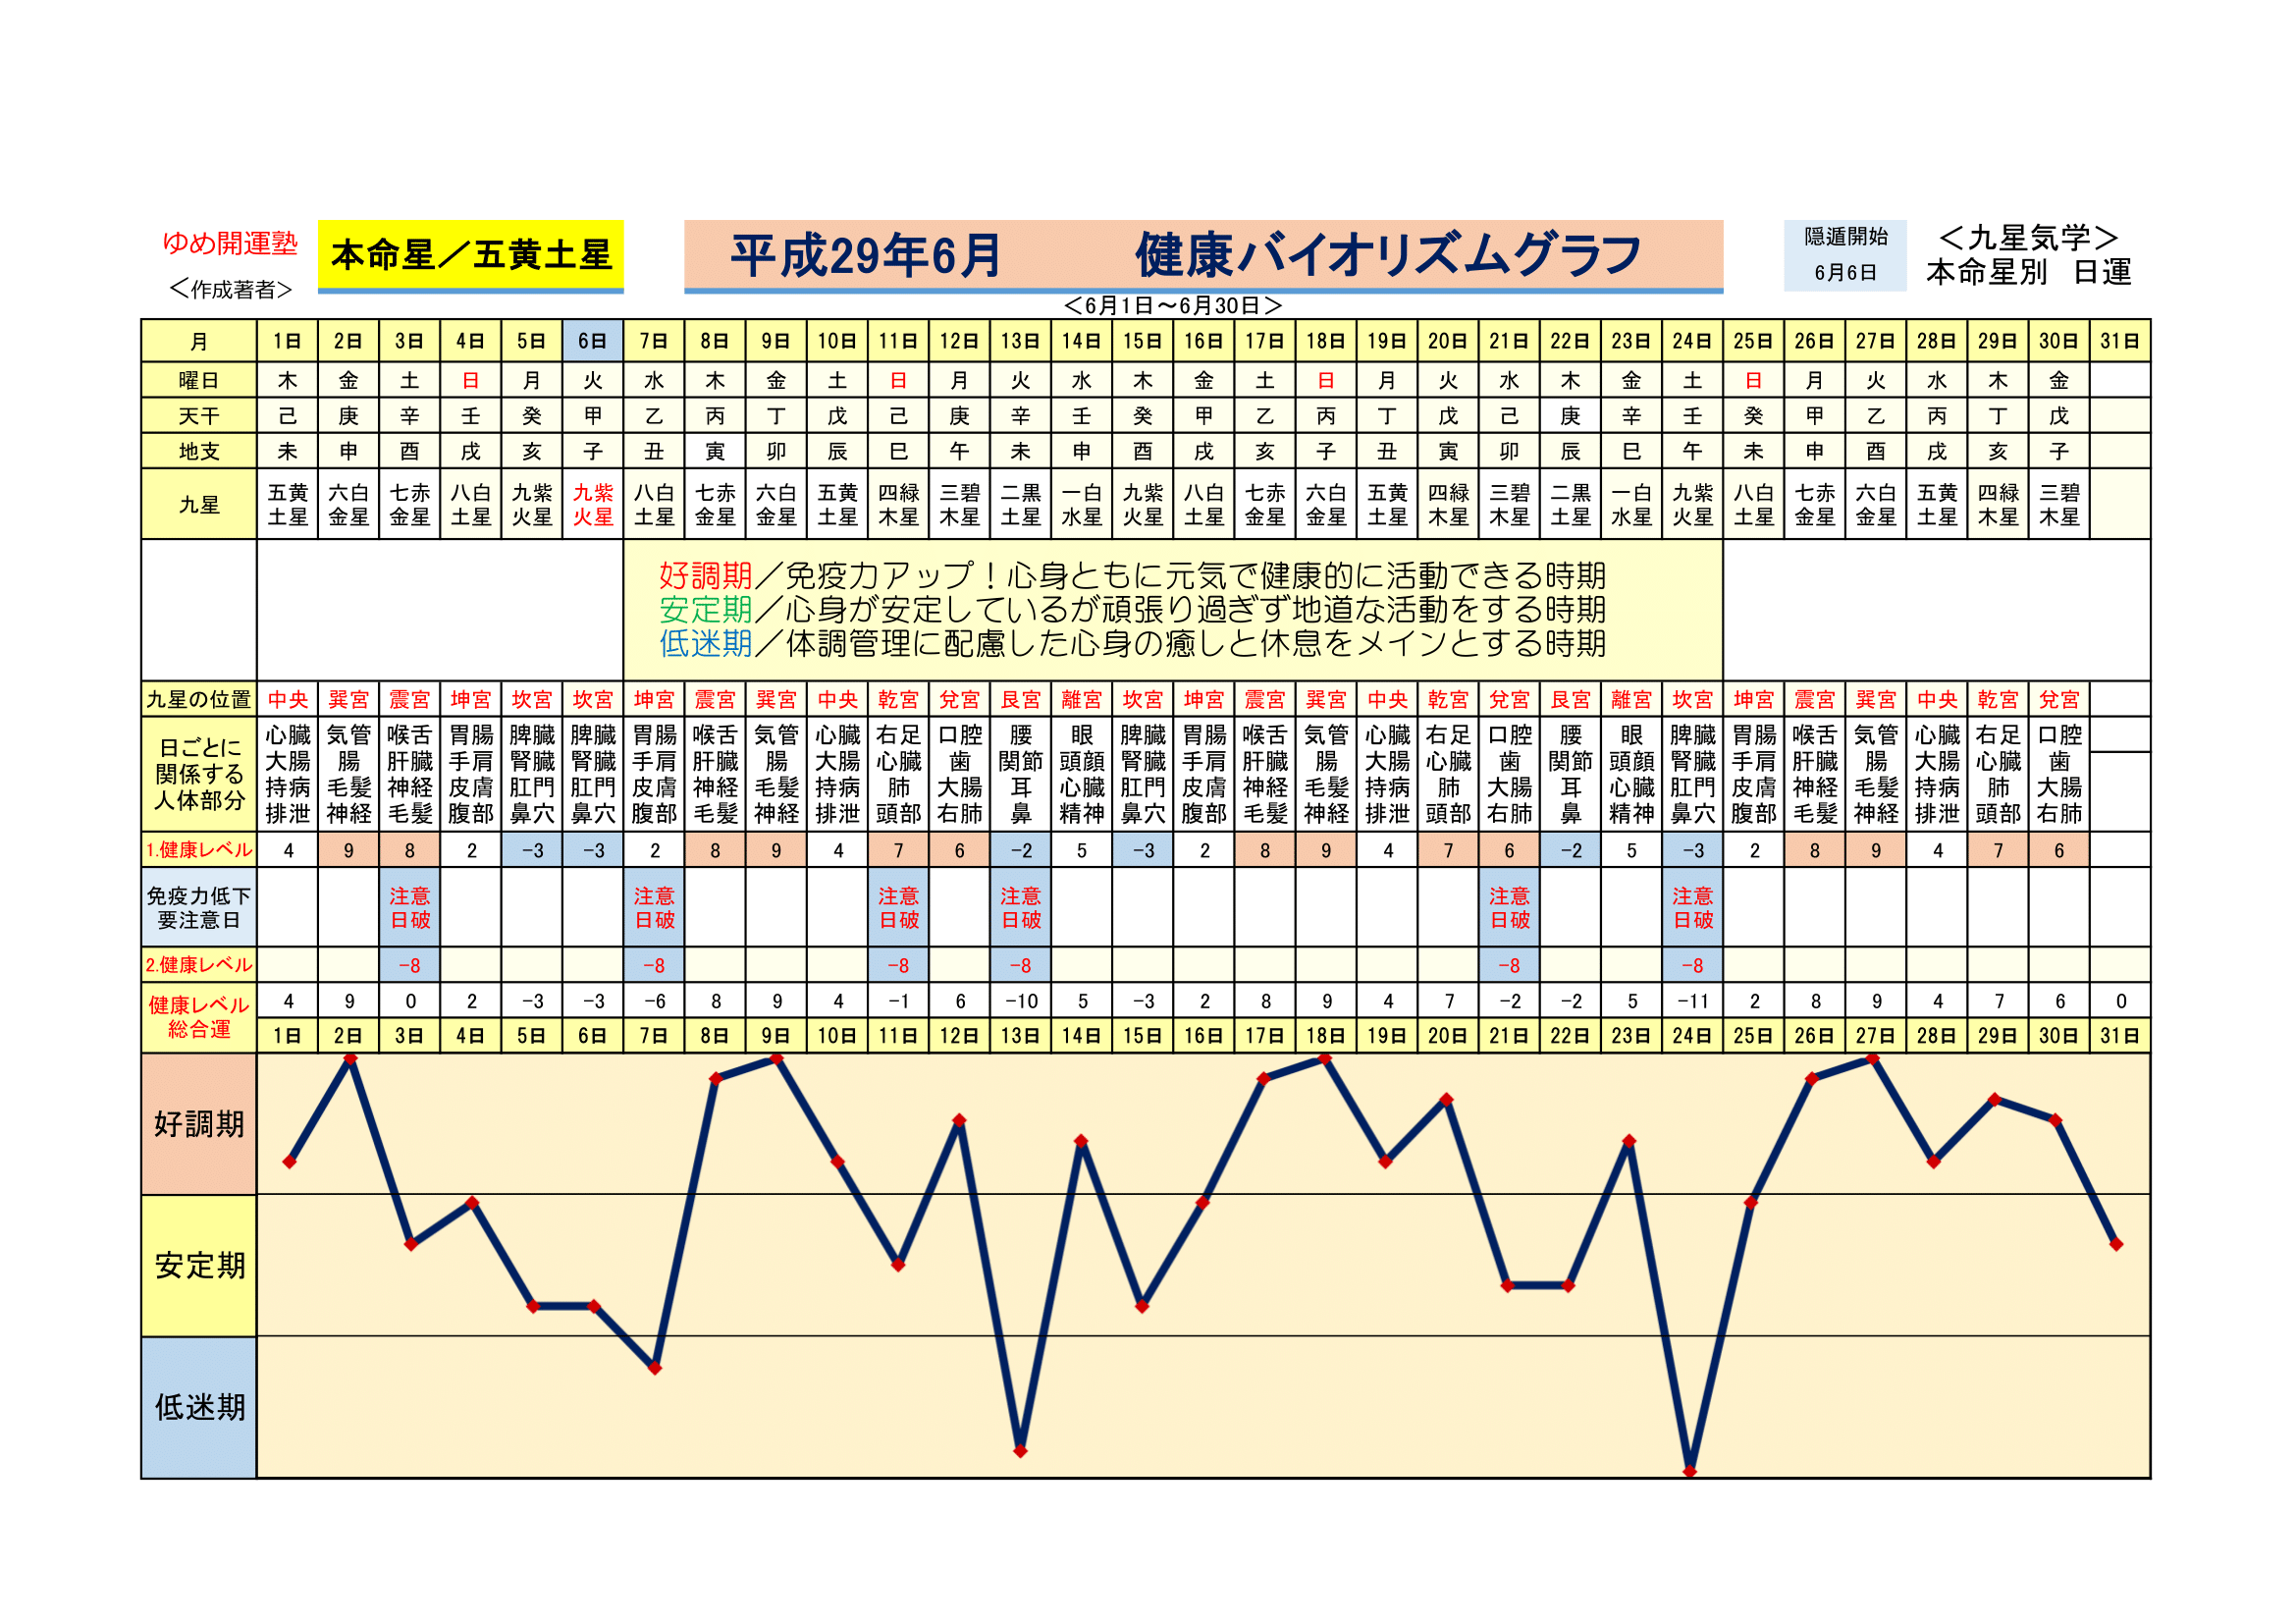Click the yellow 本命星／五黄土星 label
Image resolution: width=2296 pixels, height=1624 pixels.
pos(470,255)
